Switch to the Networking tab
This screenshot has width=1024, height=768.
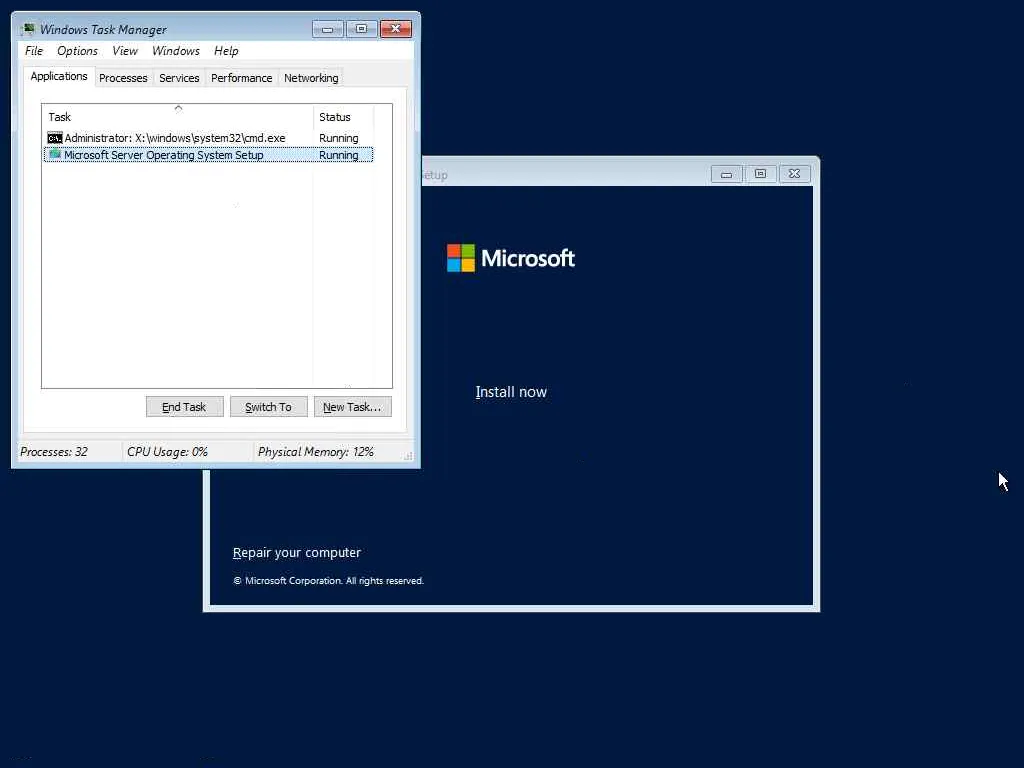[311, 78]
